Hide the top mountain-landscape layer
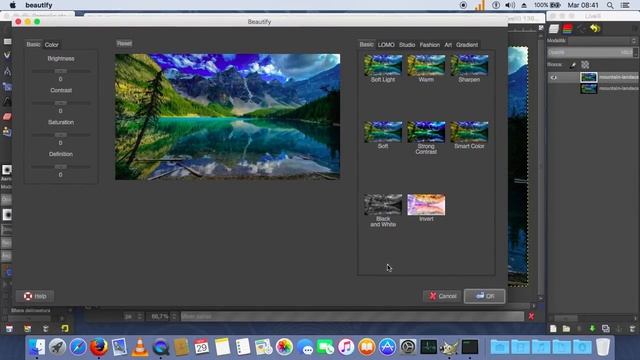Viewport: 640px width, 360px height. tap(553, 77)
